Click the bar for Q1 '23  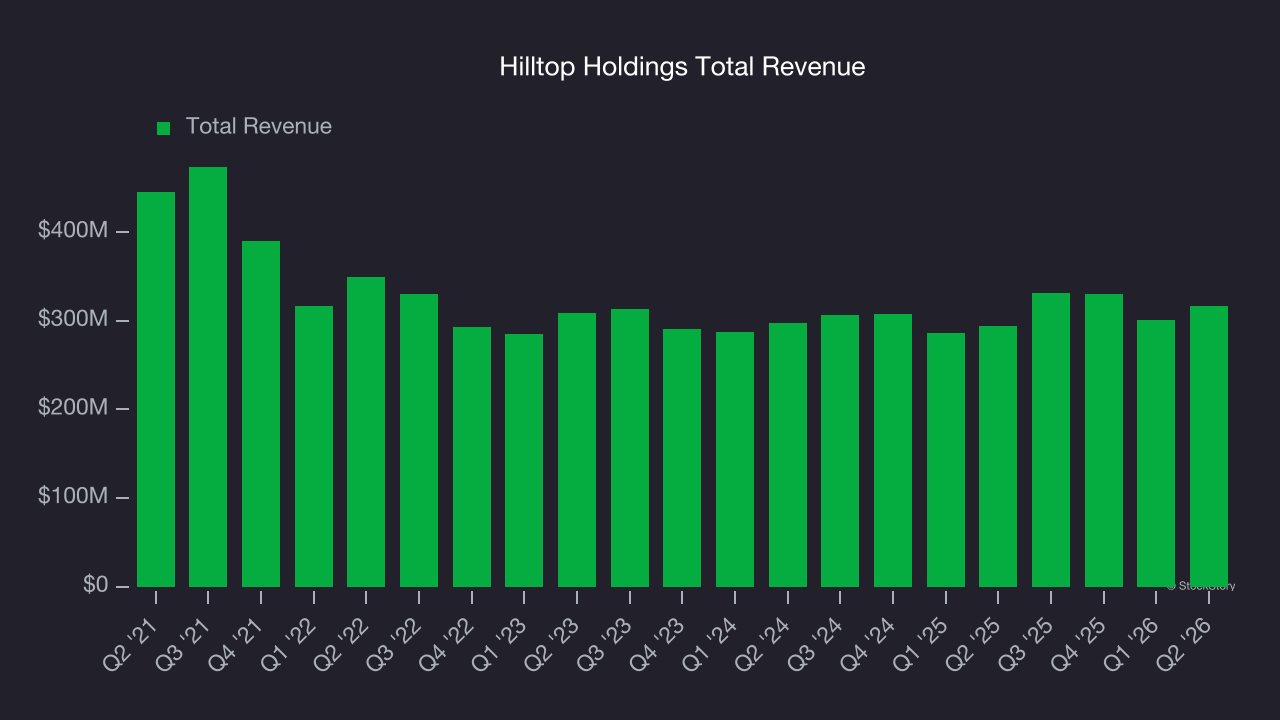(x=524, y=460)
